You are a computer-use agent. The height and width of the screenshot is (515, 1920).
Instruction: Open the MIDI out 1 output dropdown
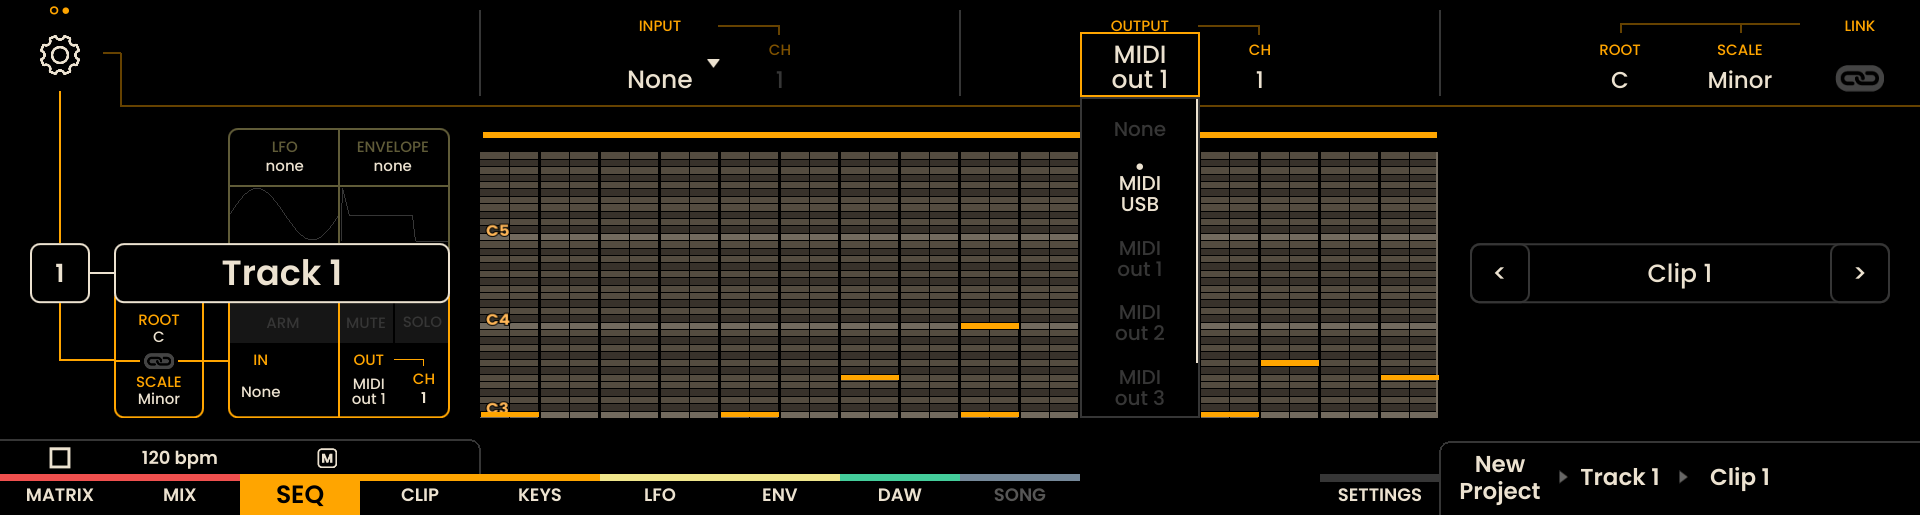1140,66
